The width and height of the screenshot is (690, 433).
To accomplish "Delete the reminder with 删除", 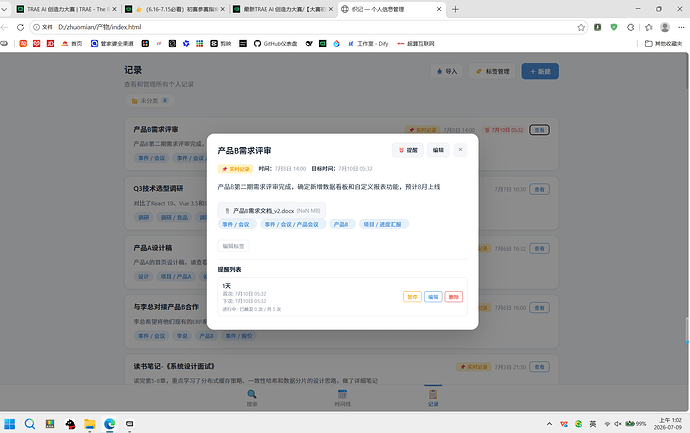I will click(x=454, y=297).
